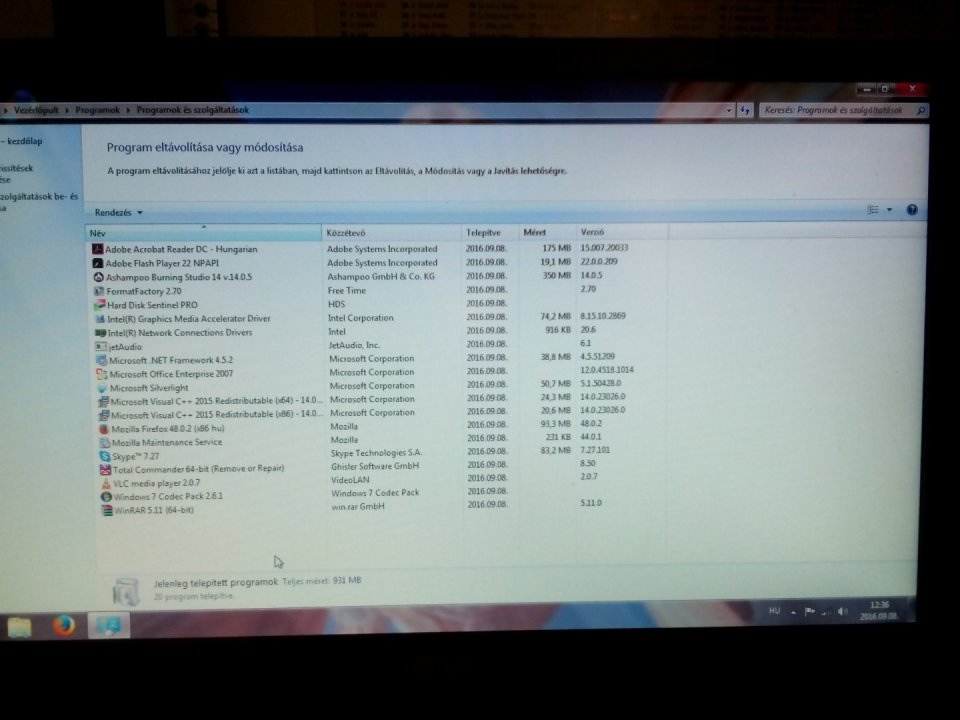Open the Rendezés dropdown menu
This screenshot has width=960, height=720.
click(119, 212)
